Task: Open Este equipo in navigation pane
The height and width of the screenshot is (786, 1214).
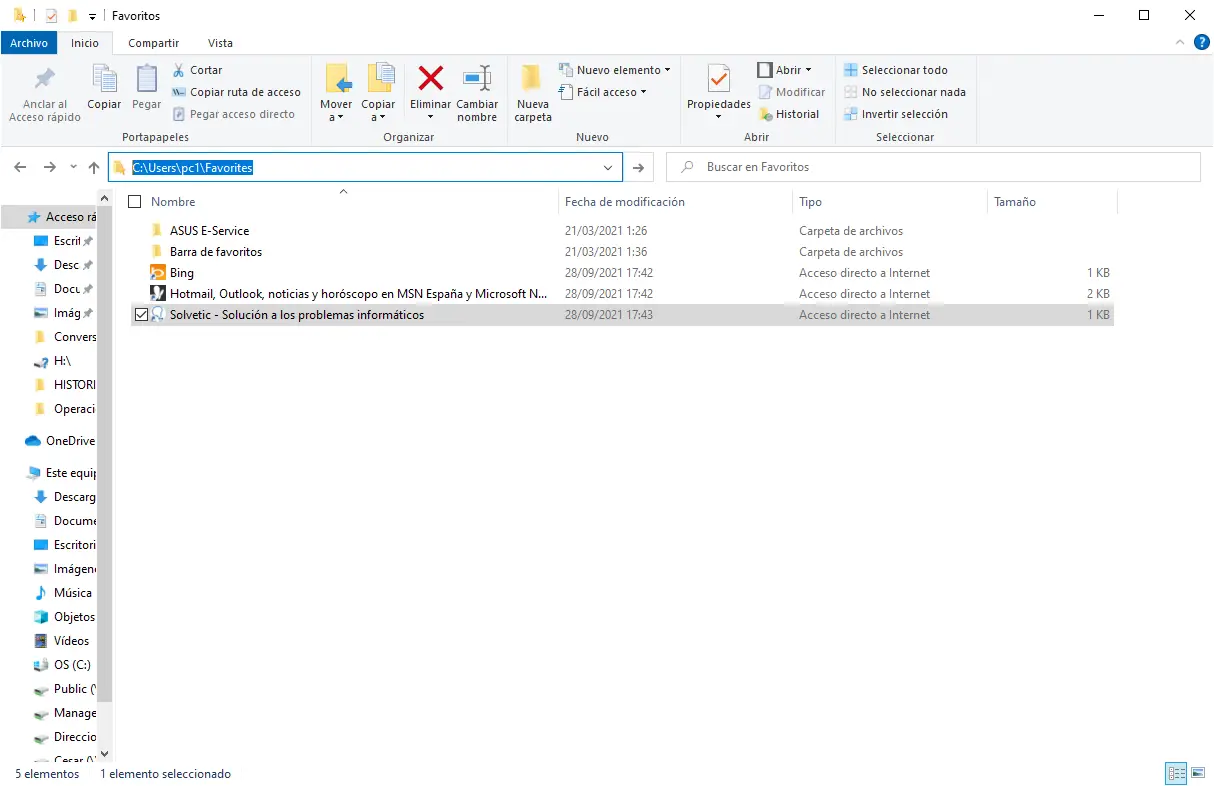Action: [x=62, y=473]
